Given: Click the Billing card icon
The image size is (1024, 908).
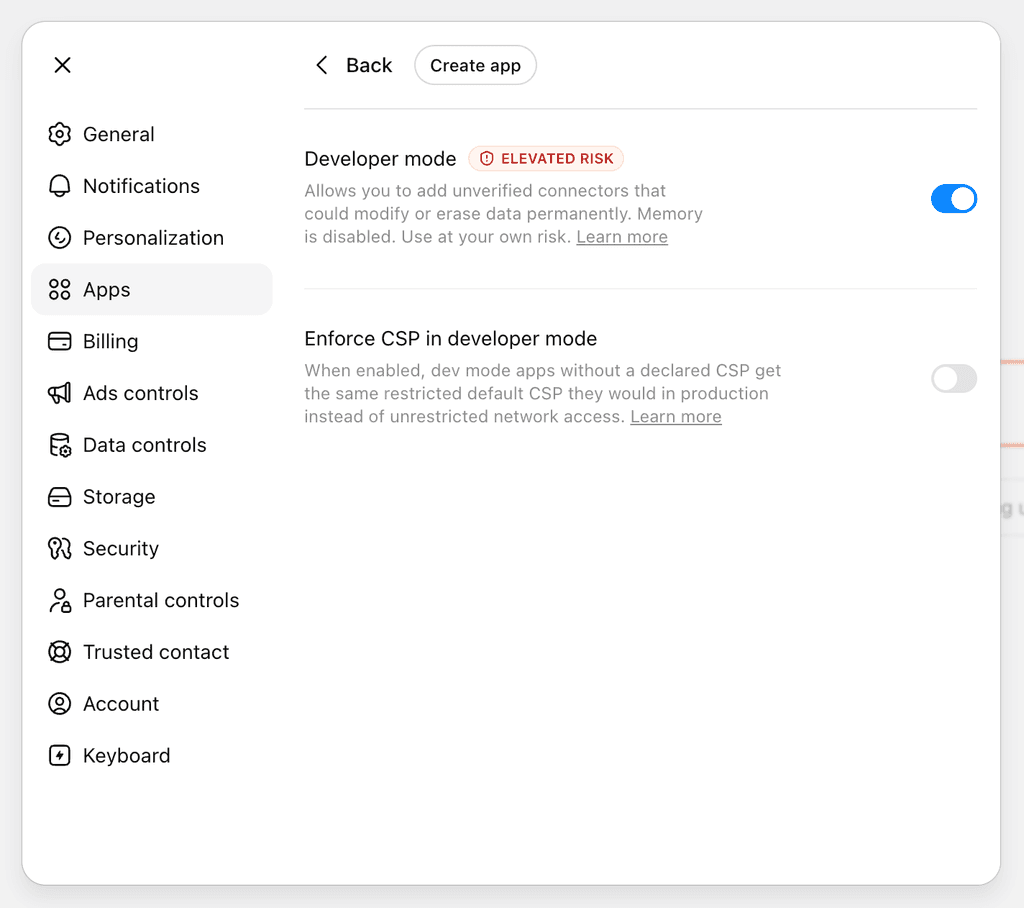Looking at the screenshot, I should pos(59,341).
